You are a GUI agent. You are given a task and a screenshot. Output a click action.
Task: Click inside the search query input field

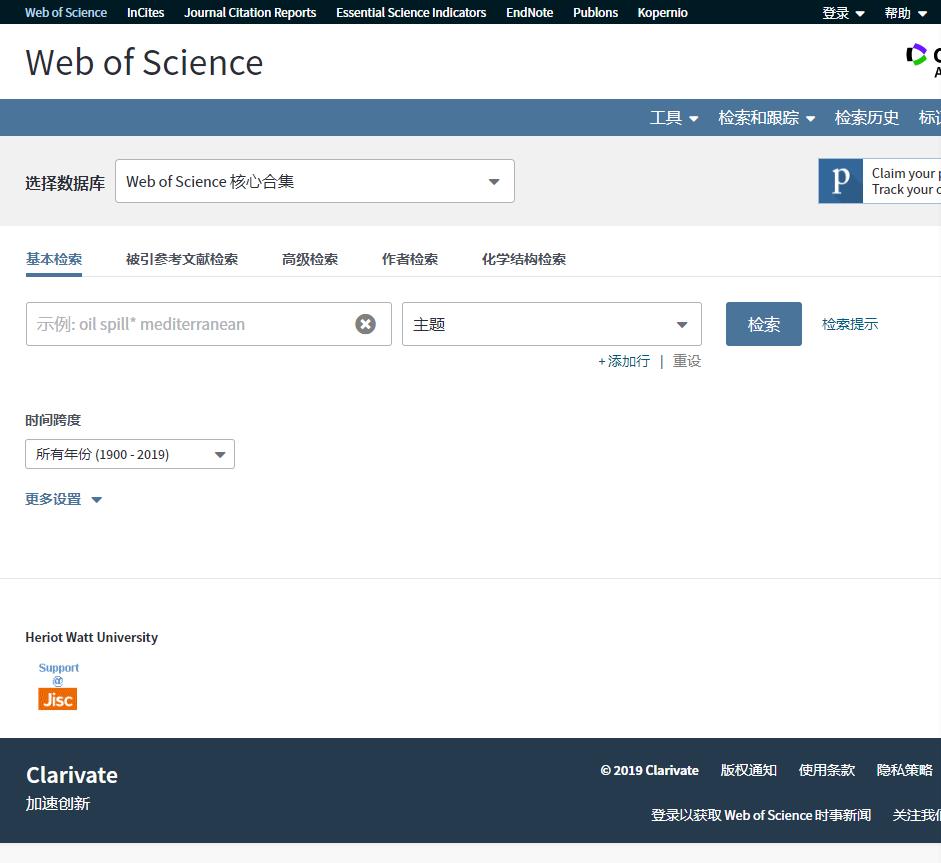tap(190, 323)
